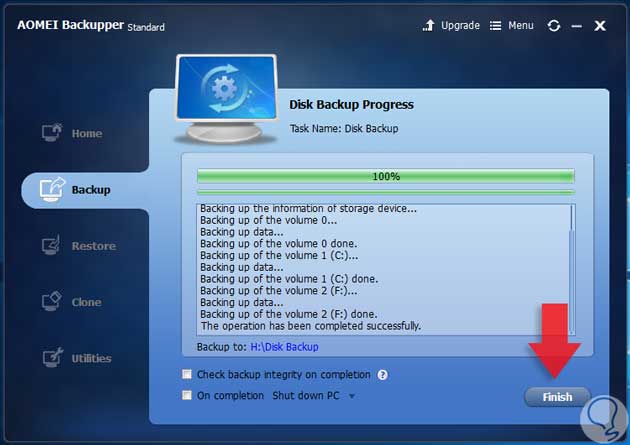Select 'The operation has been completed successfully.' line
The height and width of the screenshot is (445, 630).
point(311,326)
